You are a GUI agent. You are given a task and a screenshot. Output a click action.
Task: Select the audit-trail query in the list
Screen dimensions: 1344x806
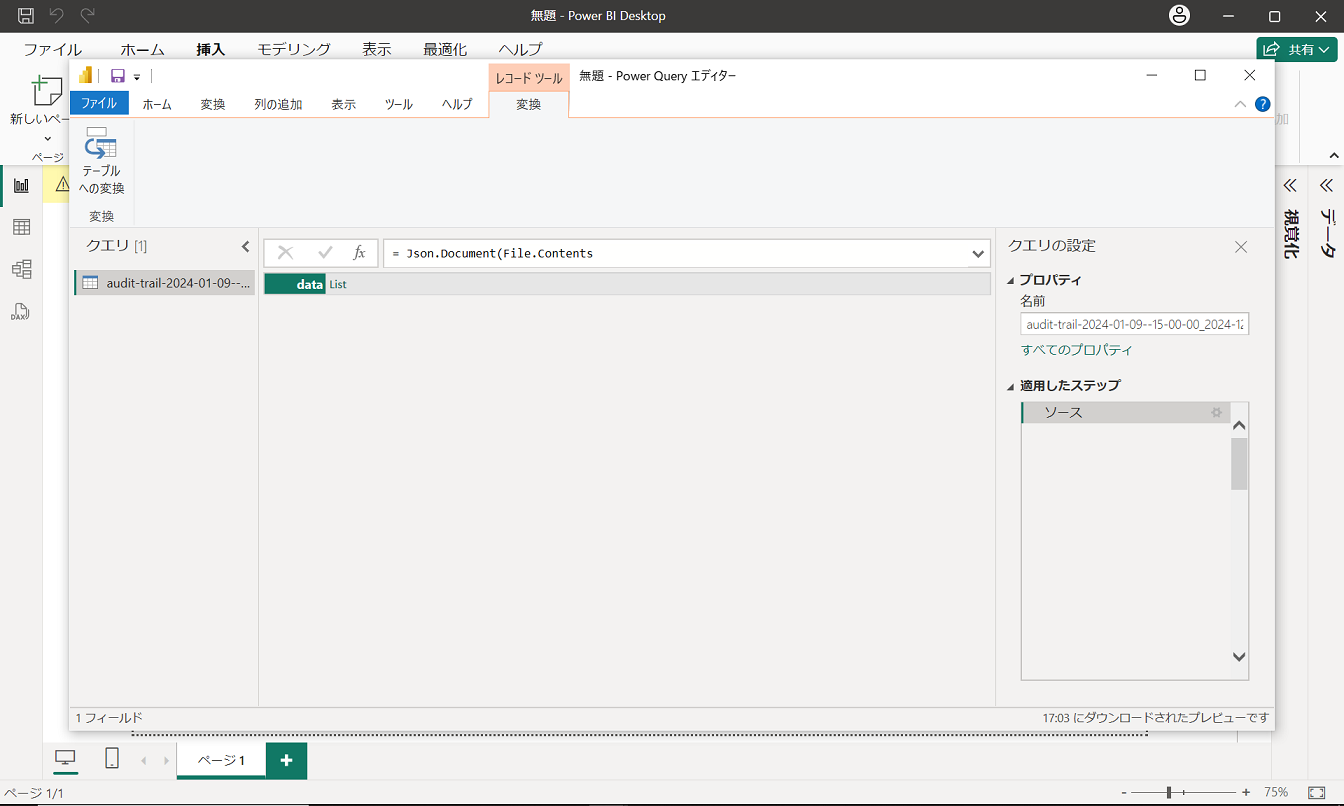click(165, 283)
